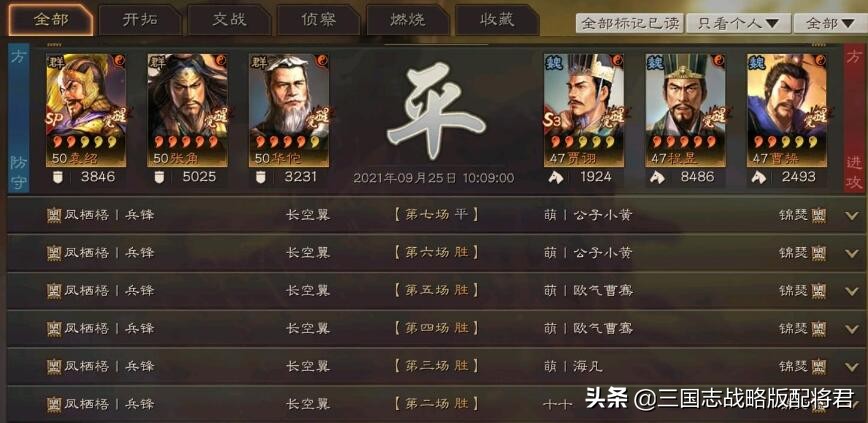Switch to the 侦察 tab
Viewport: 868px width, 423px height.
pos(318,20)
